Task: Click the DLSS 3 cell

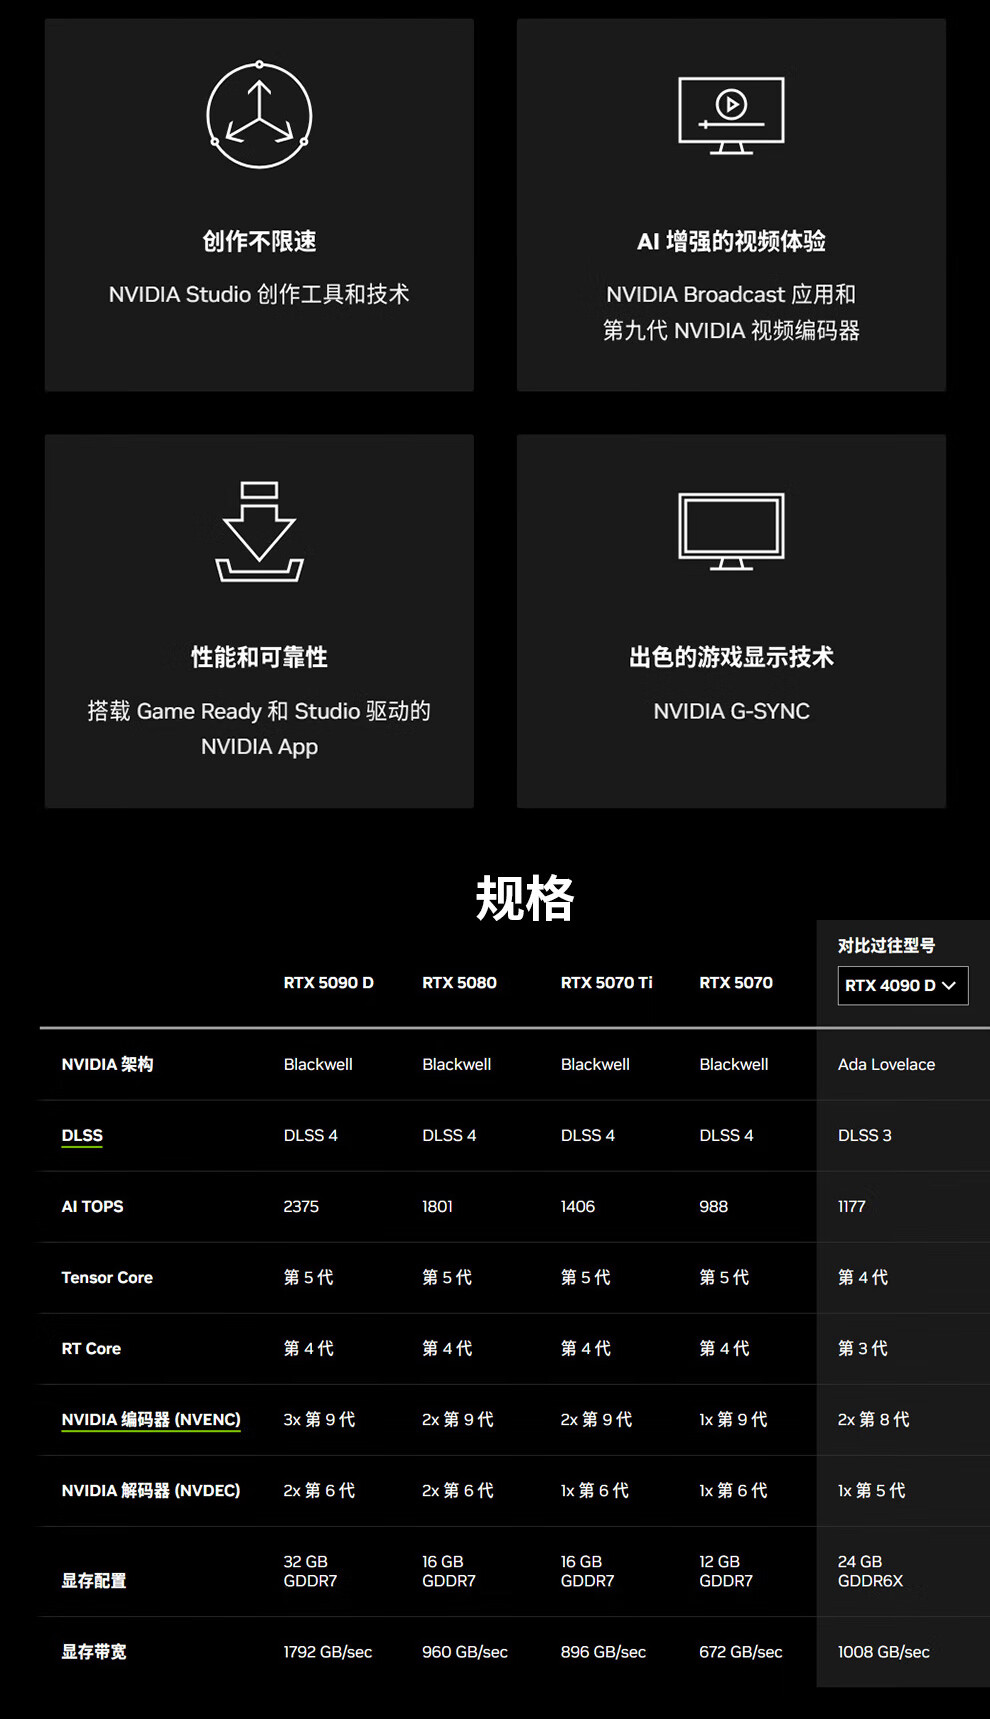Action: pyautogui.click(x=864, y=1135)
